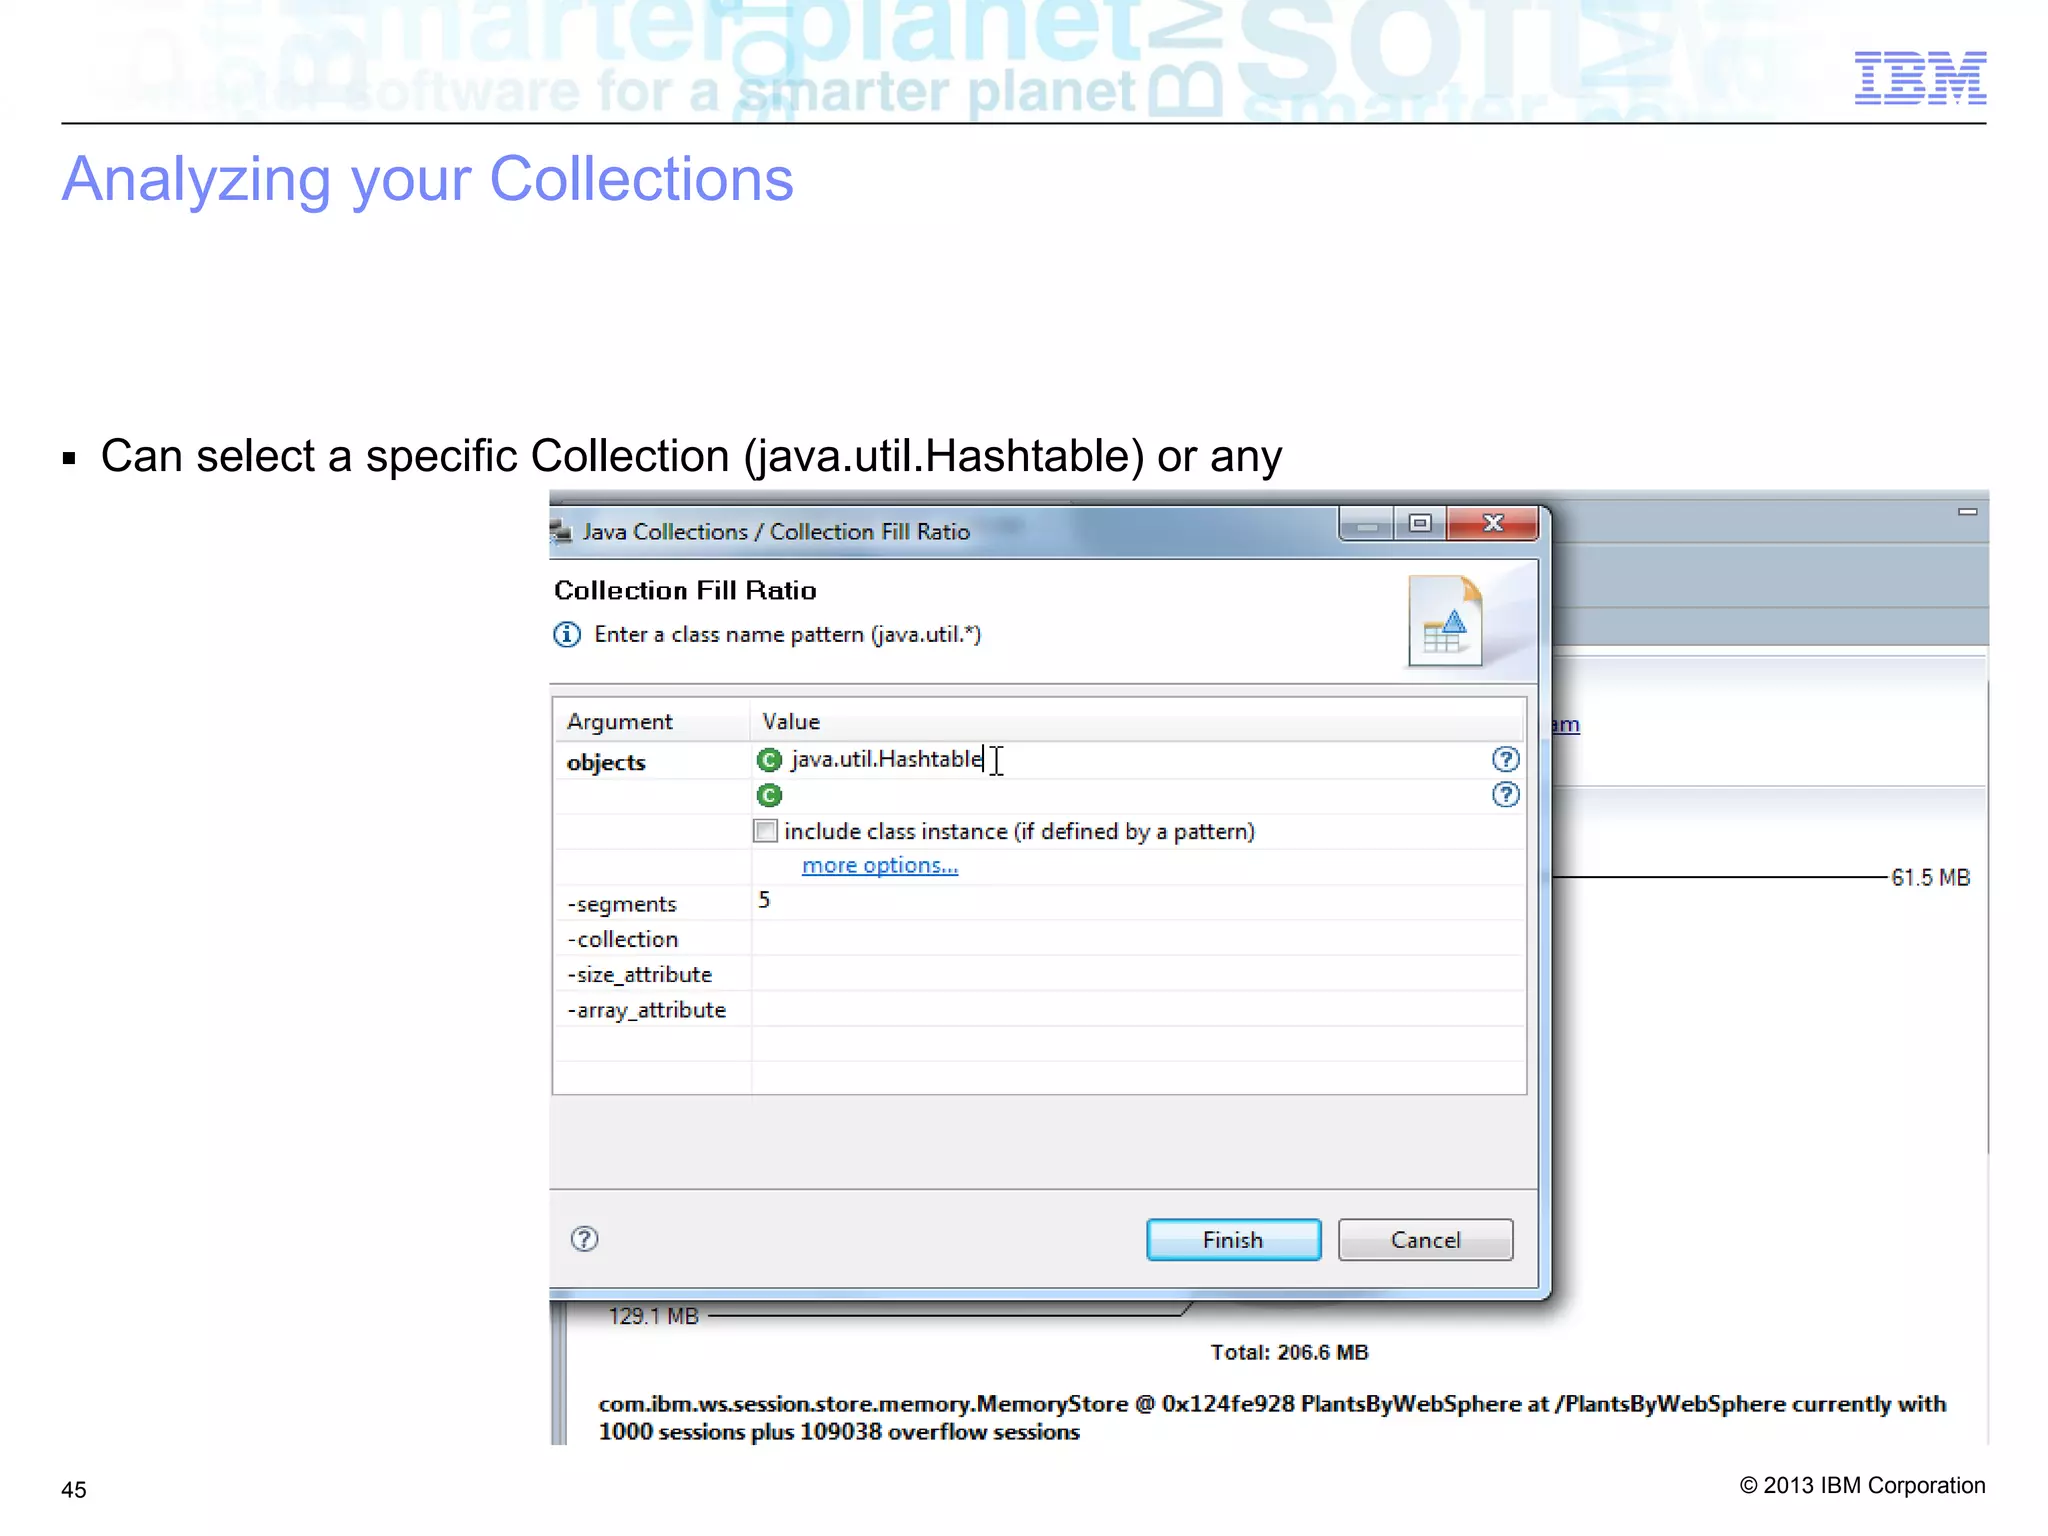This screenshot has width=2048, height=1536.
Task: Click help icon beside the empty objects row
Action: [1505, 795]
